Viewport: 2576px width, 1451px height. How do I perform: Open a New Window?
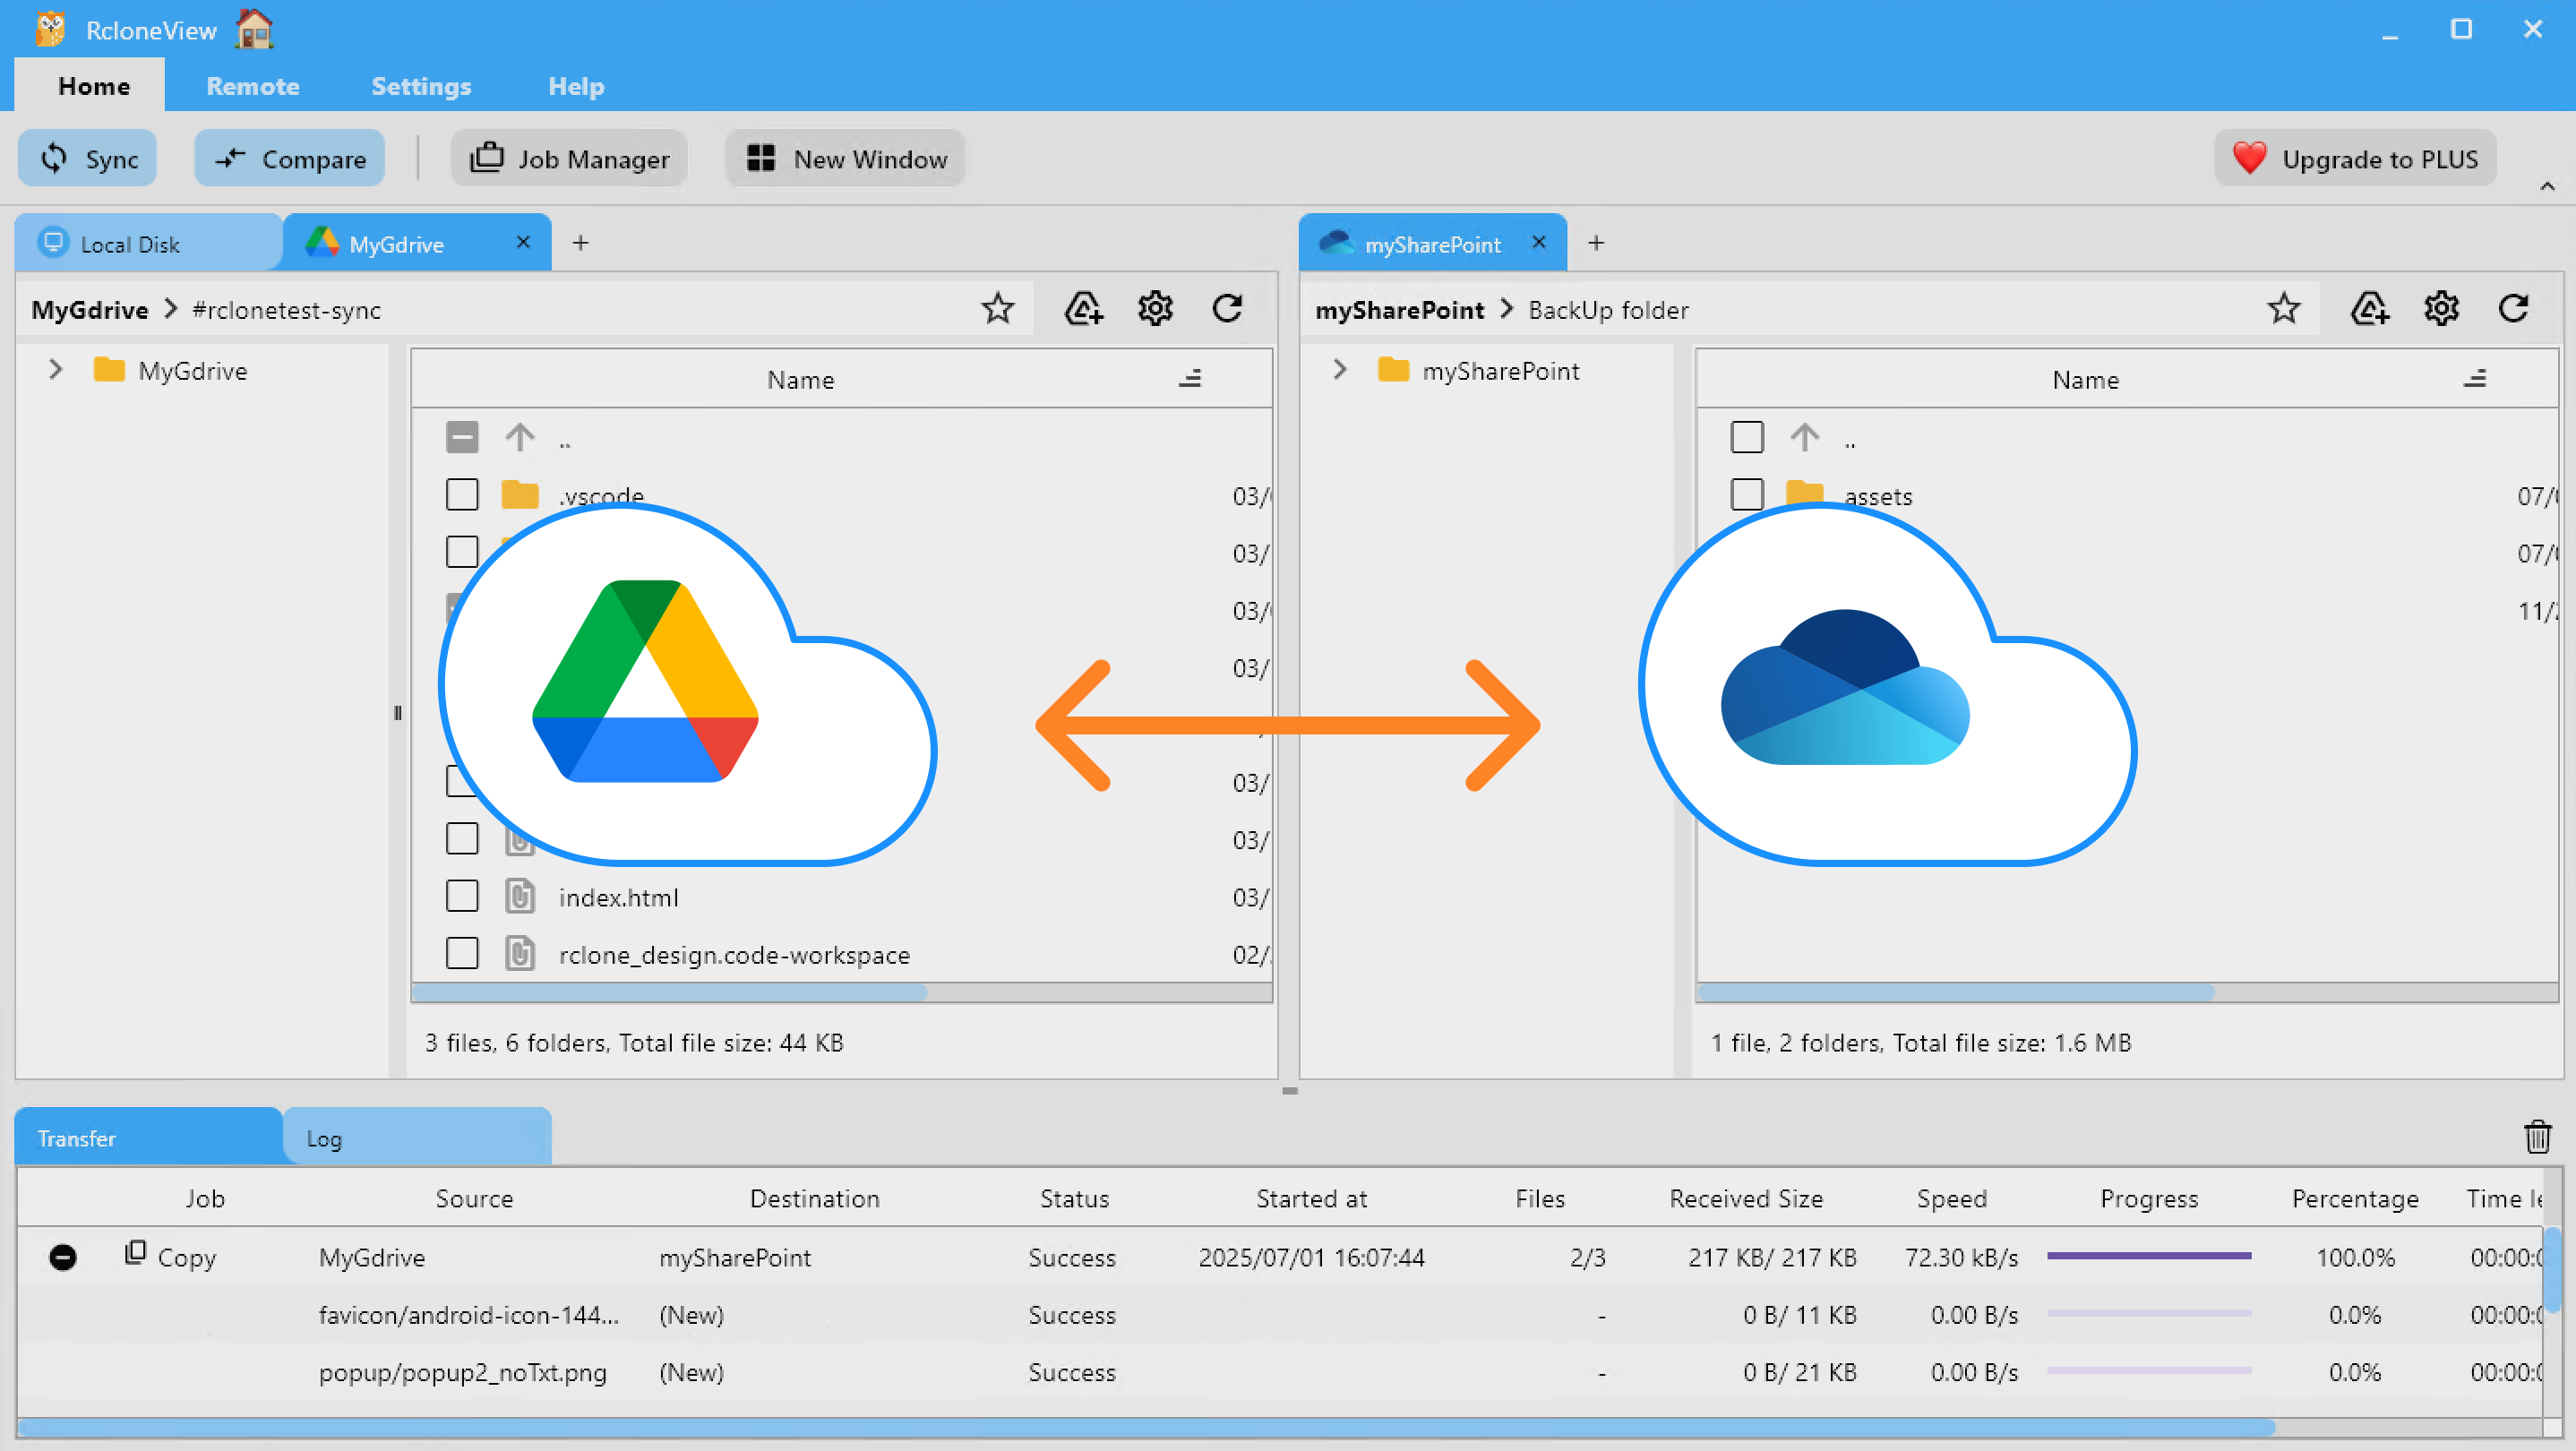point(845,158)
